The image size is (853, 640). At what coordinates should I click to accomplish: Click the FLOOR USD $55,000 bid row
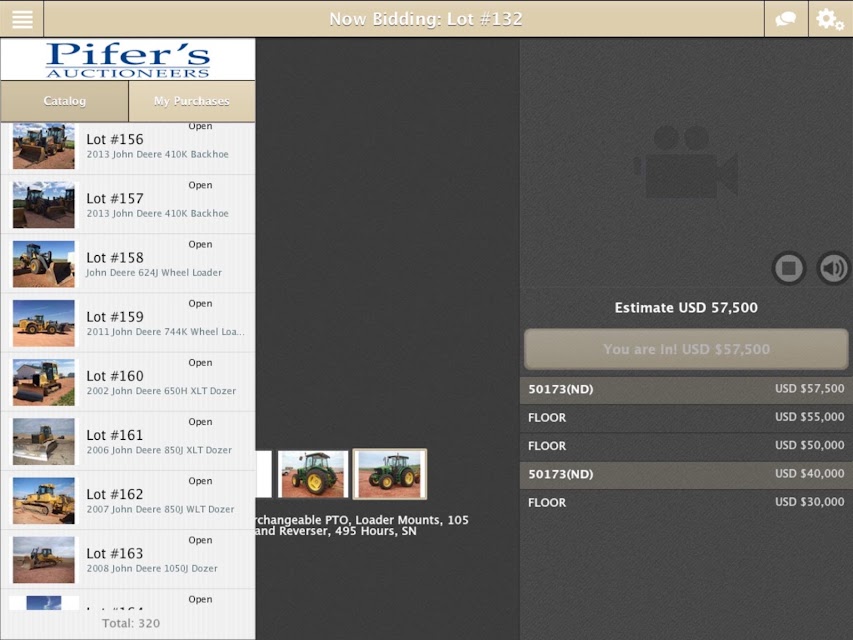point(686,417)
